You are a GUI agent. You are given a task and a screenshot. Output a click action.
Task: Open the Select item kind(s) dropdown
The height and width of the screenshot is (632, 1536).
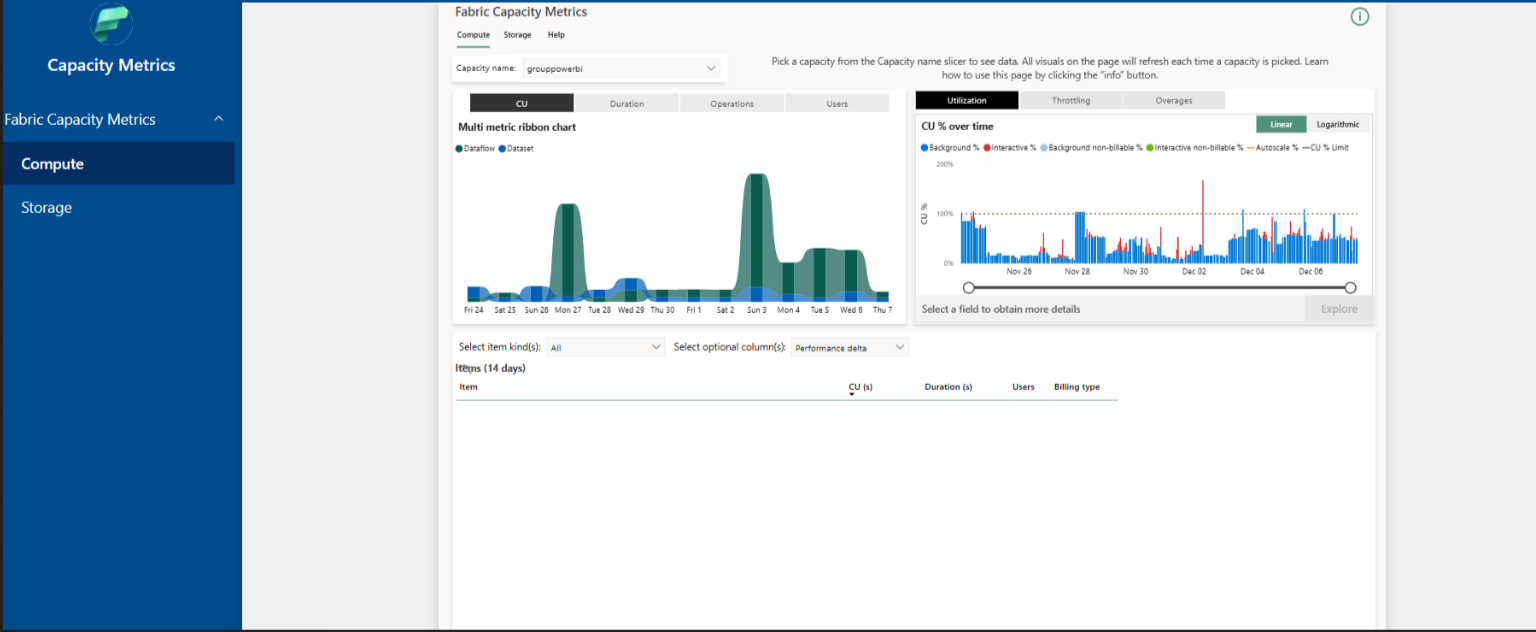605,347
